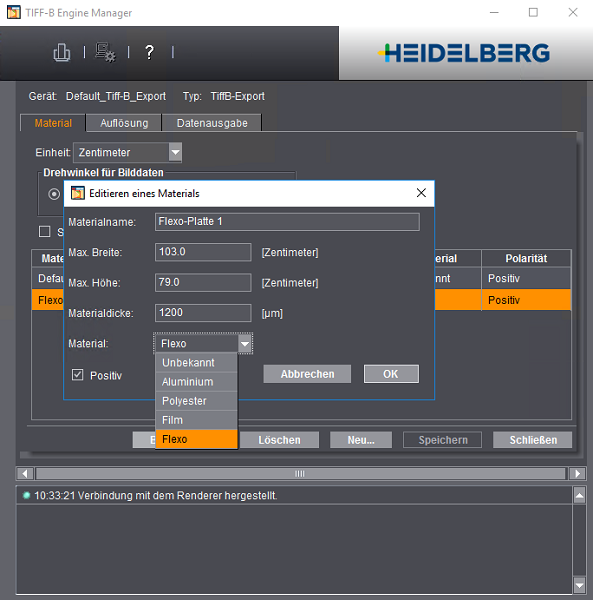This screenshot has width=593, height=600.
Task: Confirm the dialog with OK
Action: pyautogui.click(x=391, y=374)
